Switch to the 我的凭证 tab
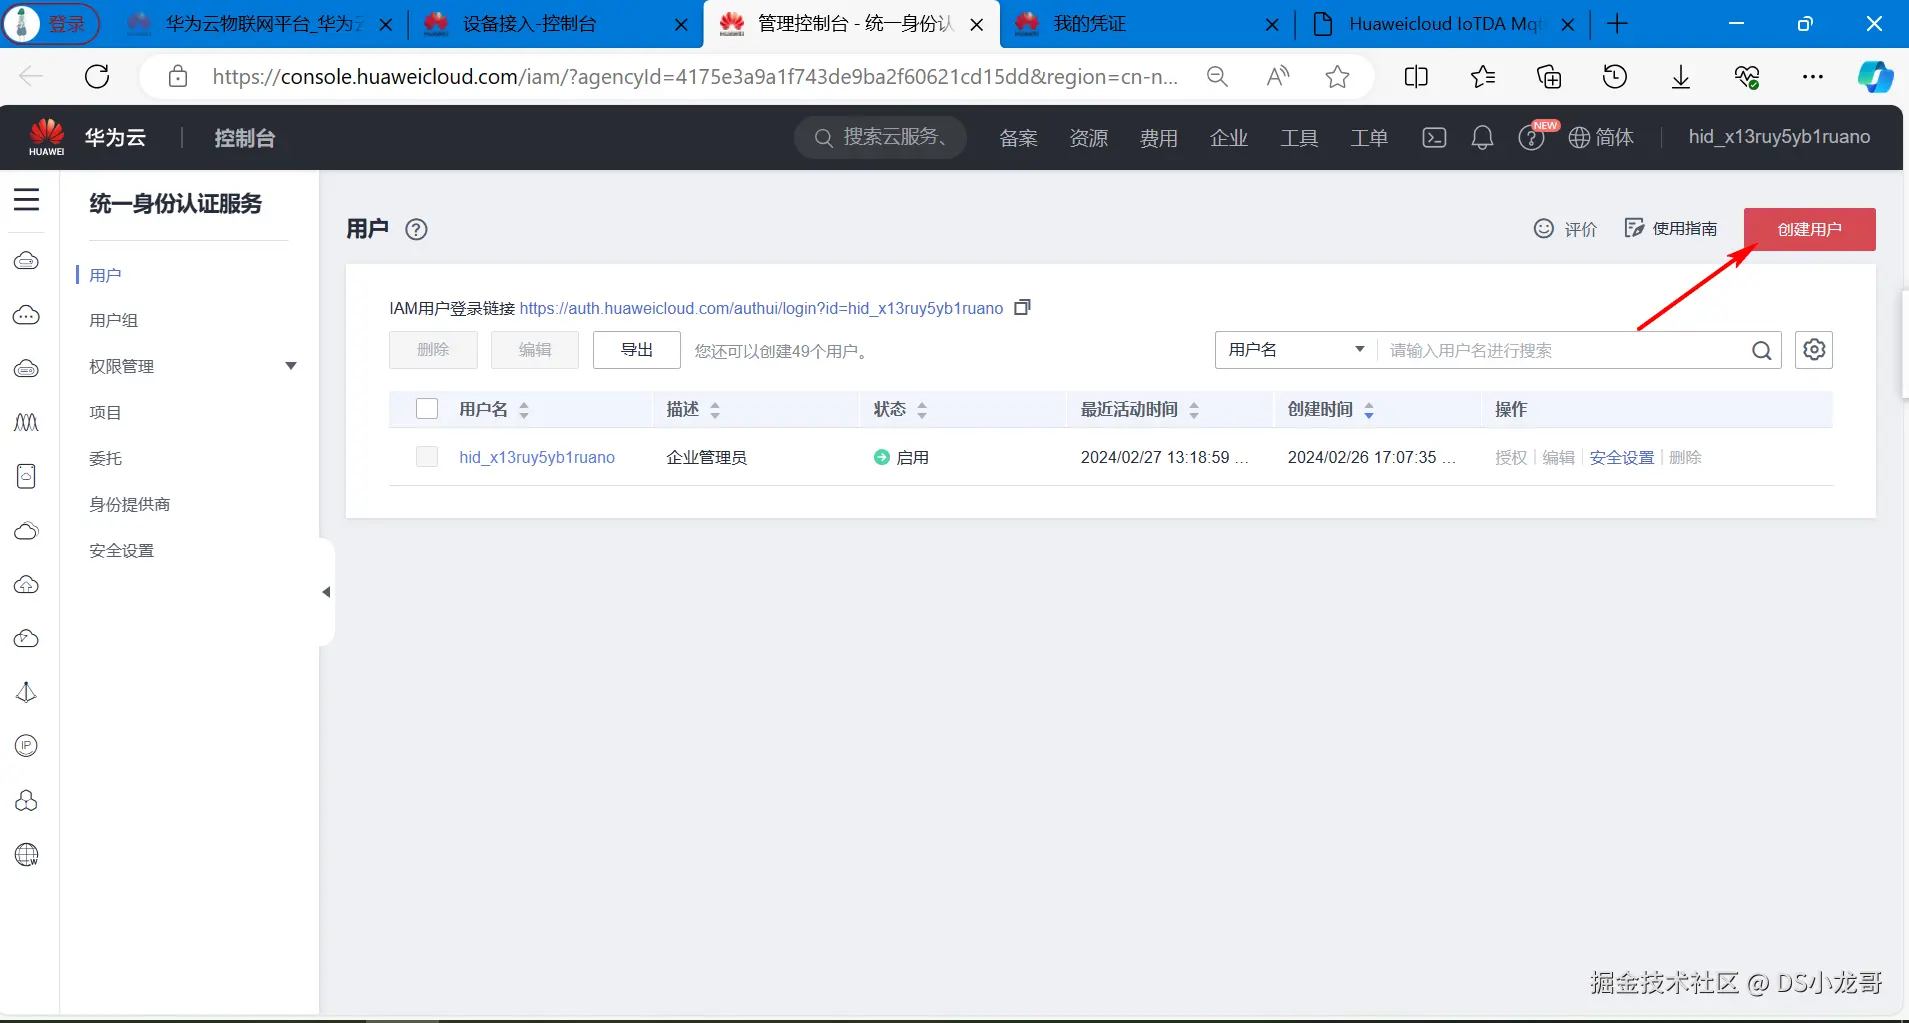The height and width of the screenshot is (1023, 1909). click(x=1146, y=24)
